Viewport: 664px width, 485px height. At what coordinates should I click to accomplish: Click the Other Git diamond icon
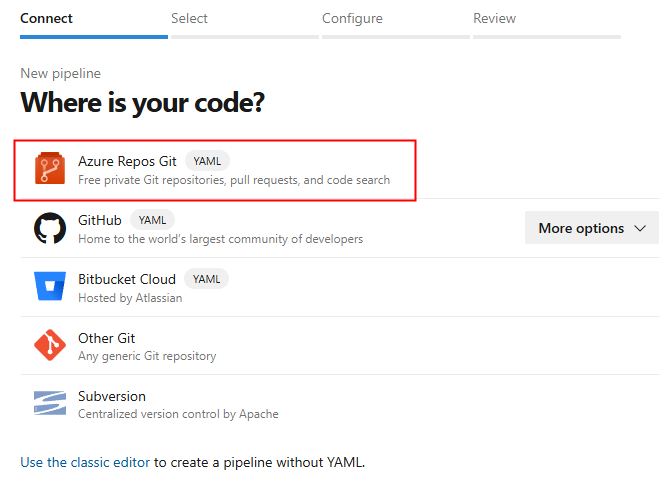point(50,345)
